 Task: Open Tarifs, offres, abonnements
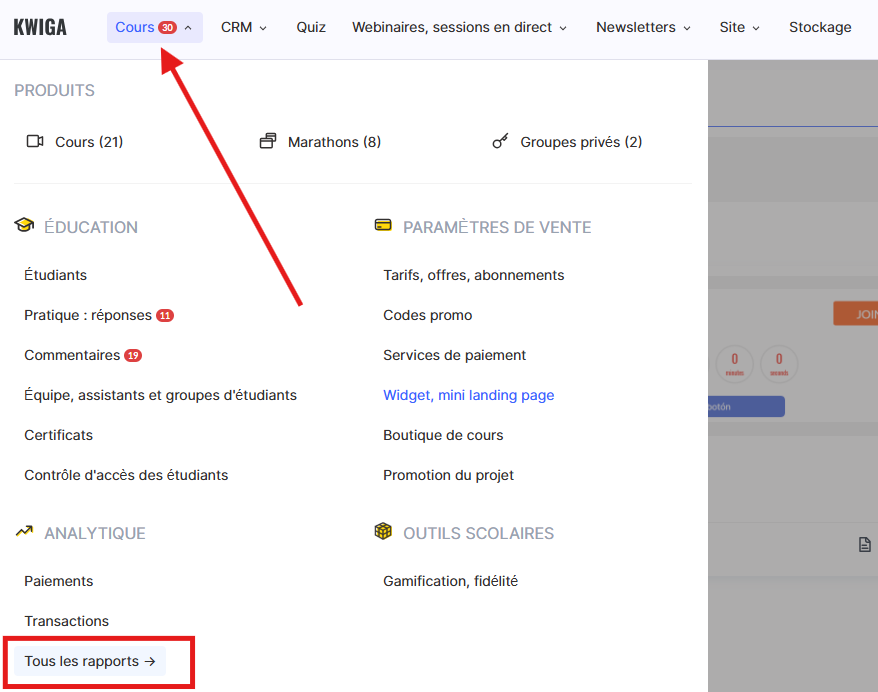[474, 275]
